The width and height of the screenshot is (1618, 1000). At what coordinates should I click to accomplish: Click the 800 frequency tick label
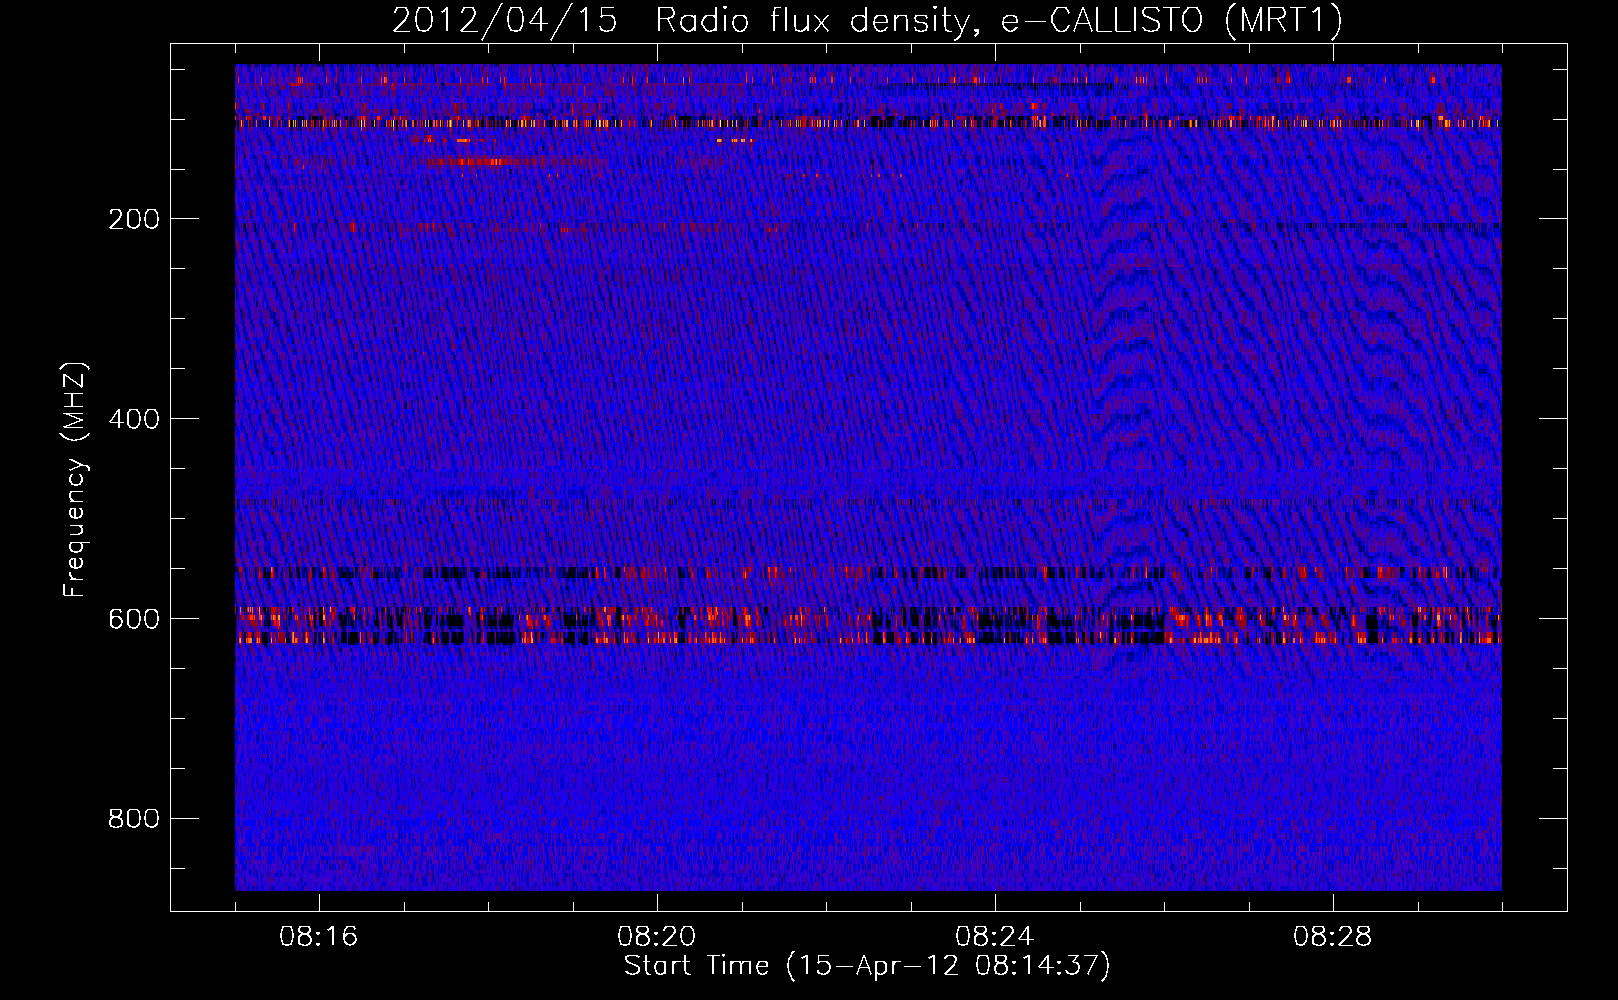pyautogui.click(x=134, y=819)
